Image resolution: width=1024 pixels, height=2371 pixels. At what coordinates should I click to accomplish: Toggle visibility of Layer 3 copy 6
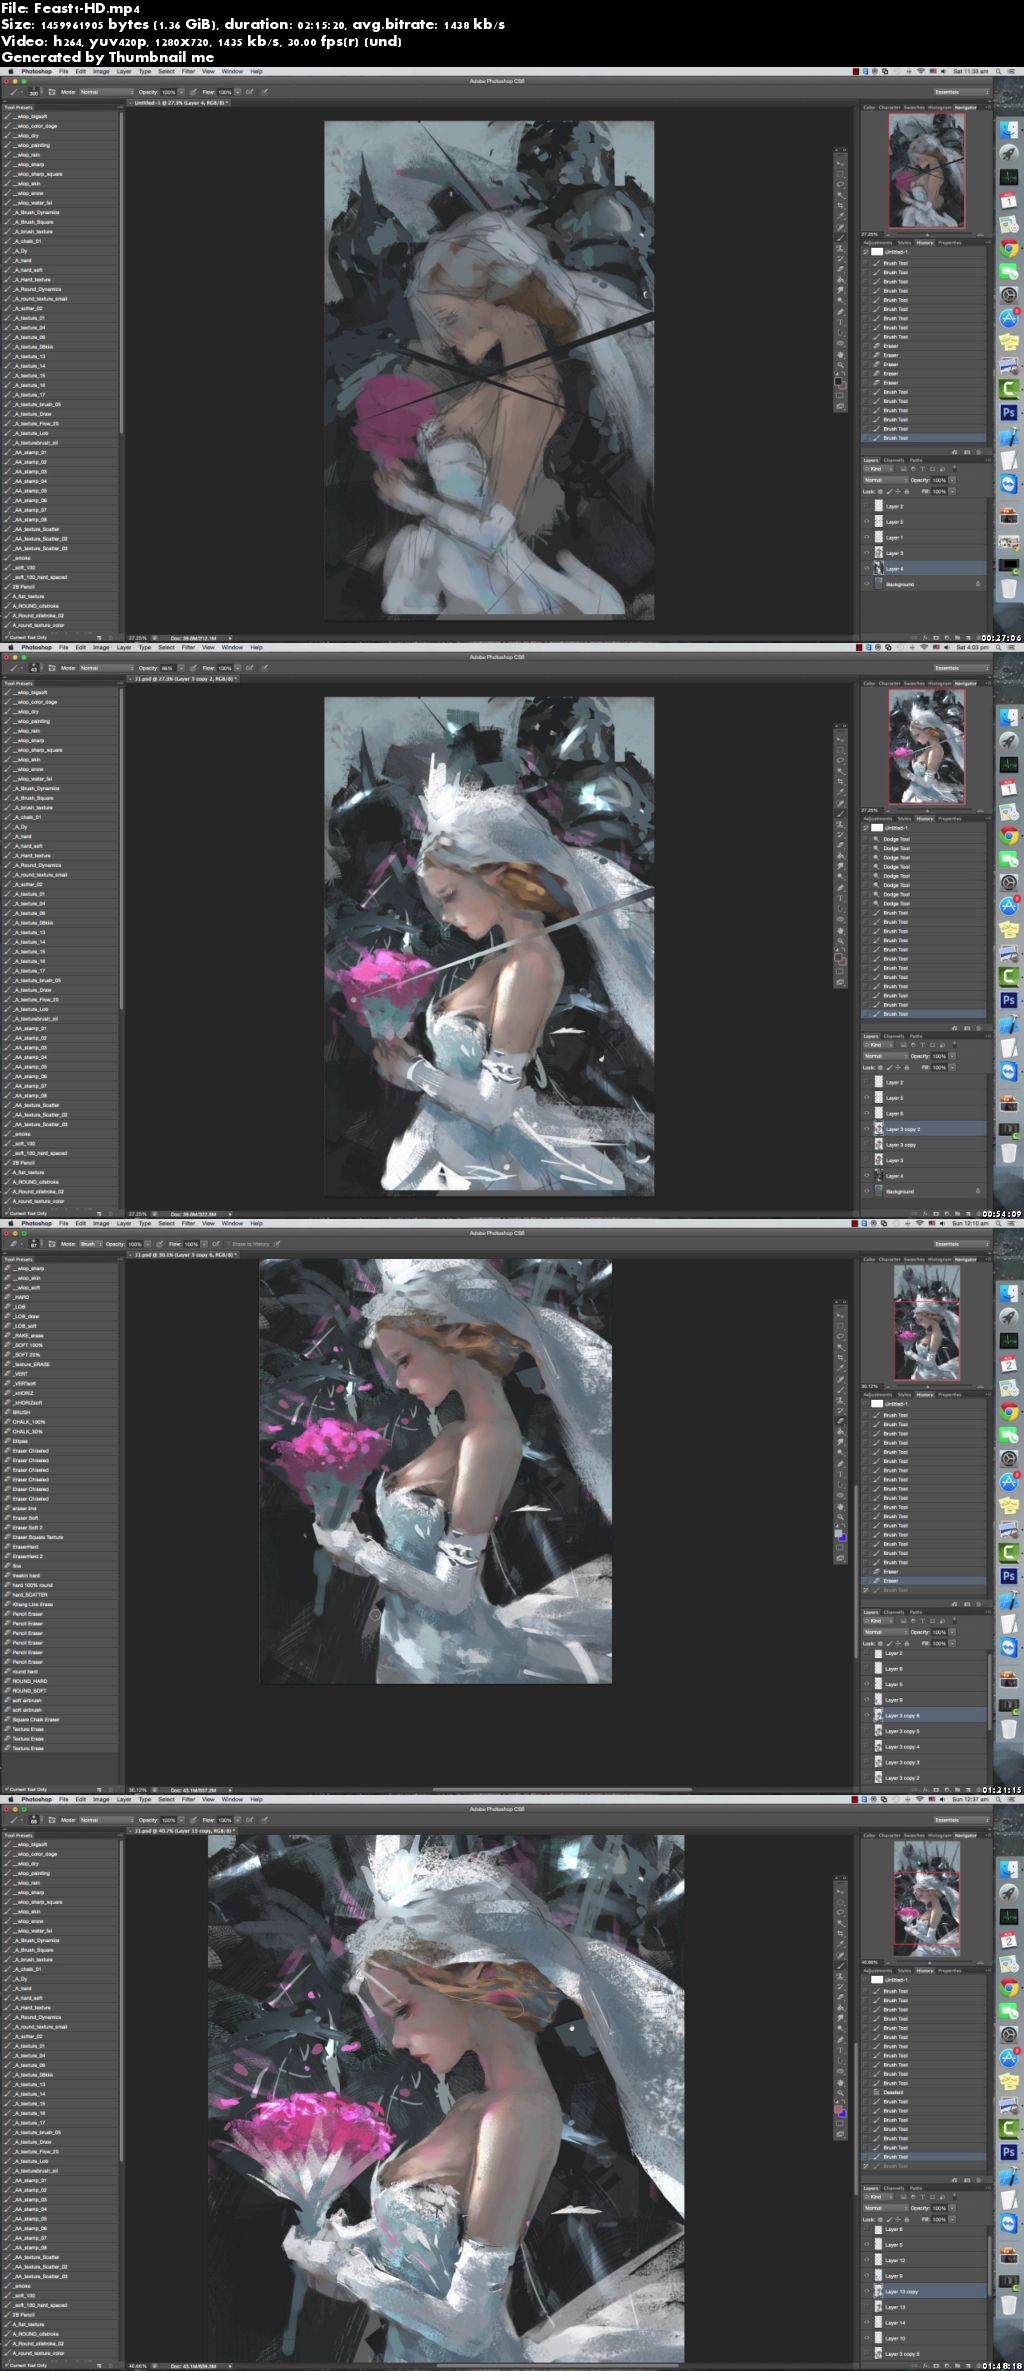coord(867,1715)
